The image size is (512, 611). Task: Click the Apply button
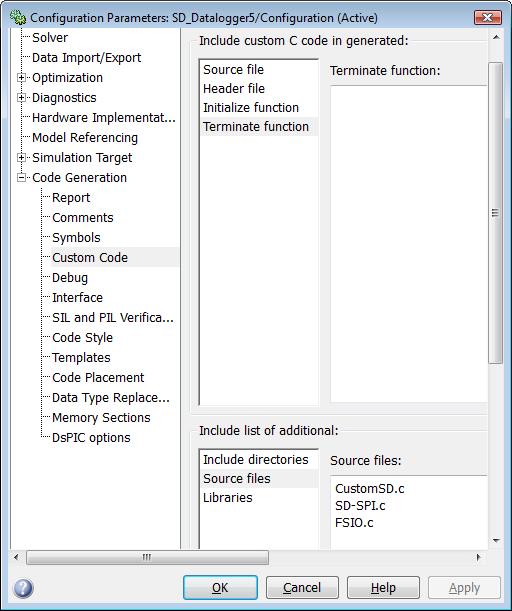tap(464, 588)
